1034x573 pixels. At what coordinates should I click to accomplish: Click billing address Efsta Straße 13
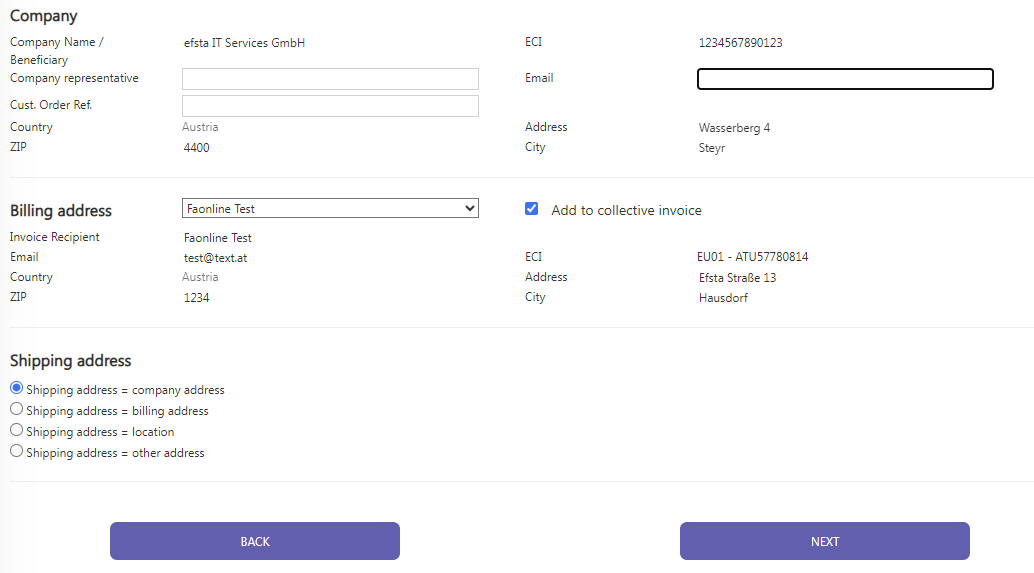(737, 278)
